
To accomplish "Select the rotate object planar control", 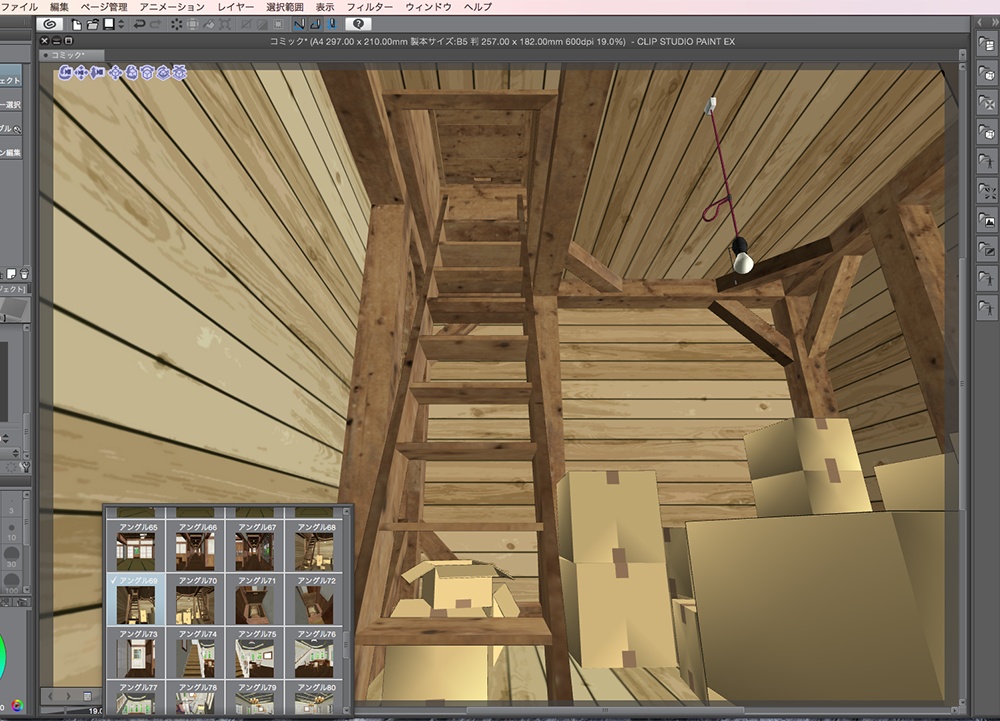I will pos(147,73).
